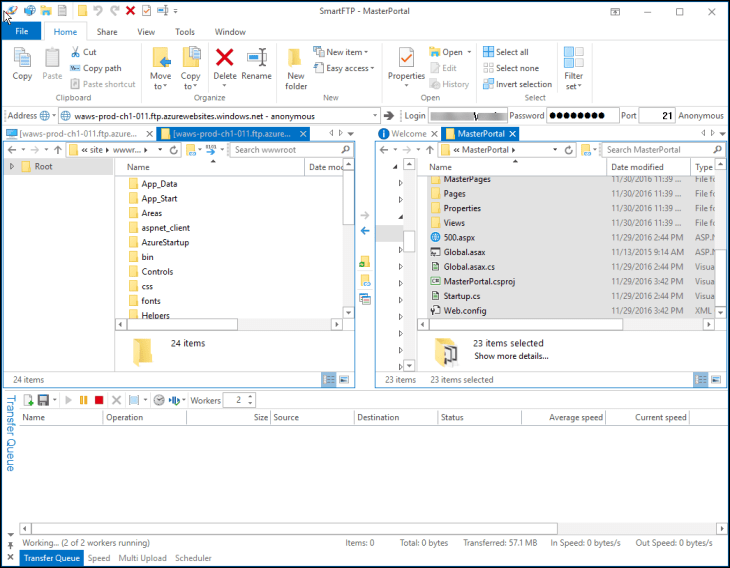Switch to the Speed bottom tab
This screenshot has width=730, height=568.
99,558
